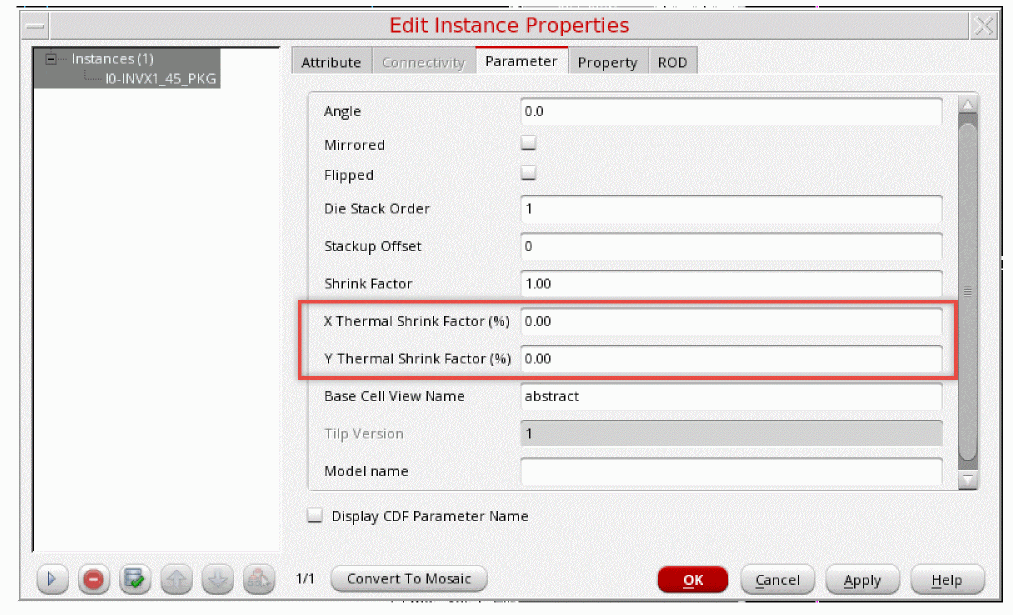Click the Base Cell View Name field
Image resolution: width=1013 pixels, height=615 pixels.
[731, 396]
